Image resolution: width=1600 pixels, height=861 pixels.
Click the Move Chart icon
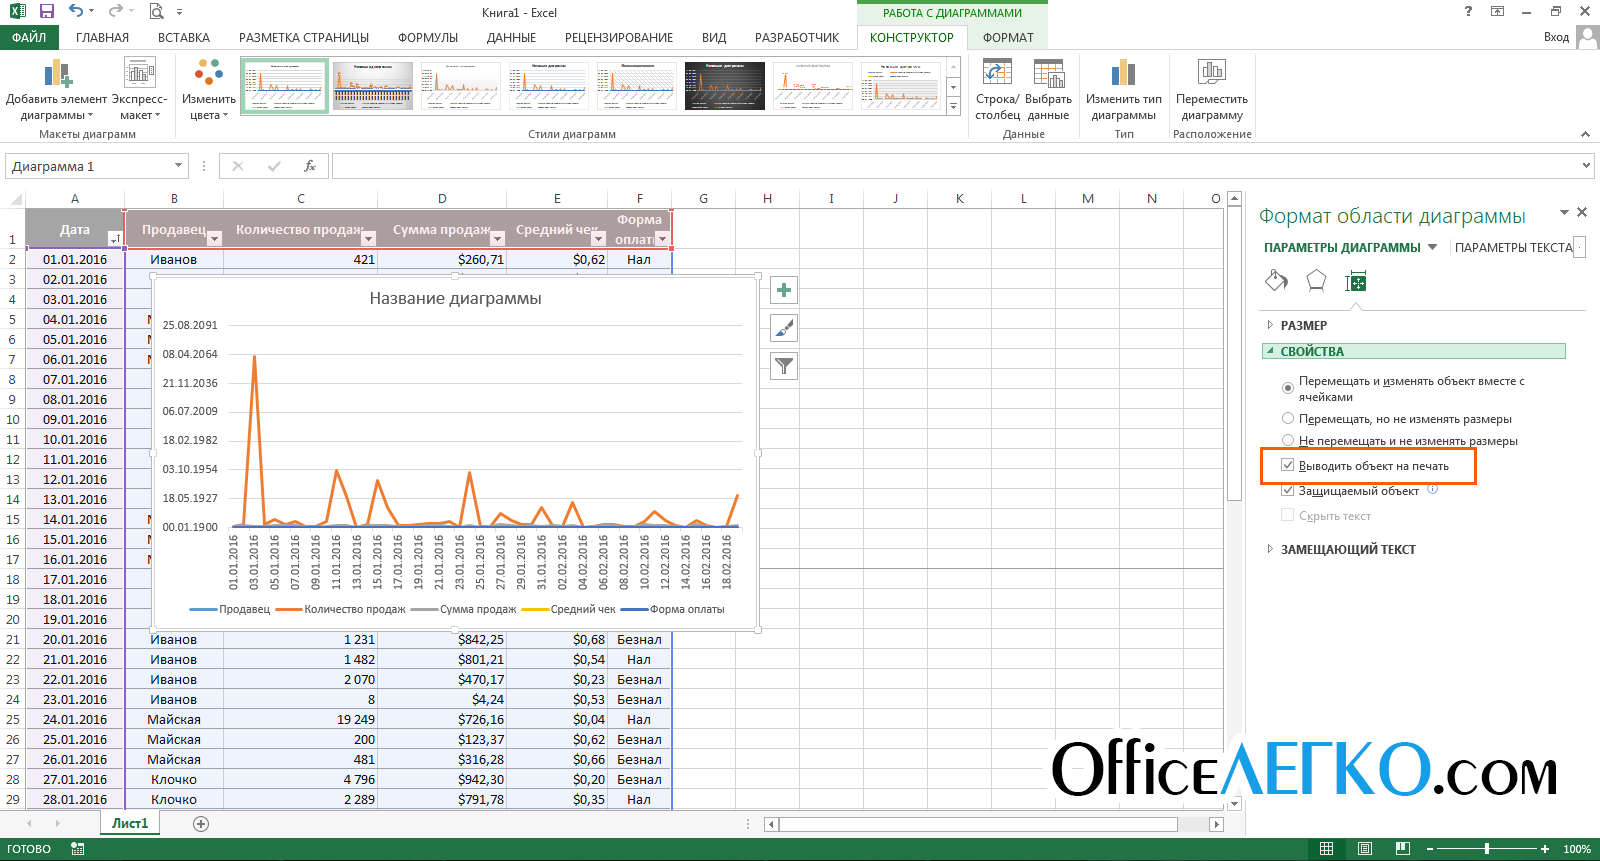(1212, 73)
